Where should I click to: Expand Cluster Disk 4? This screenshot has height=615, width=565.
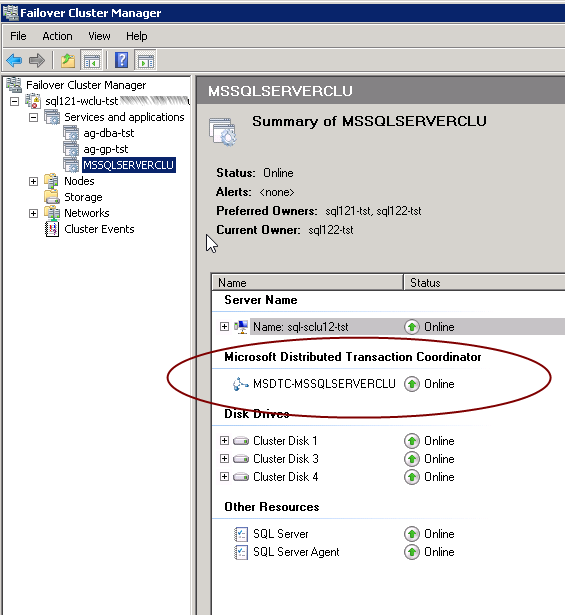click(x=224, y=477)
